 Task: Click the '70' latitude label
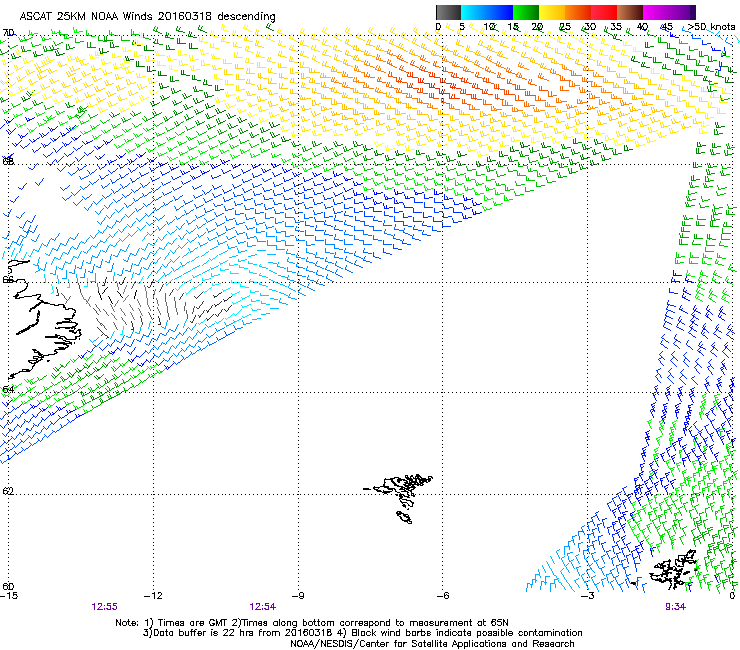pos(8,33)
